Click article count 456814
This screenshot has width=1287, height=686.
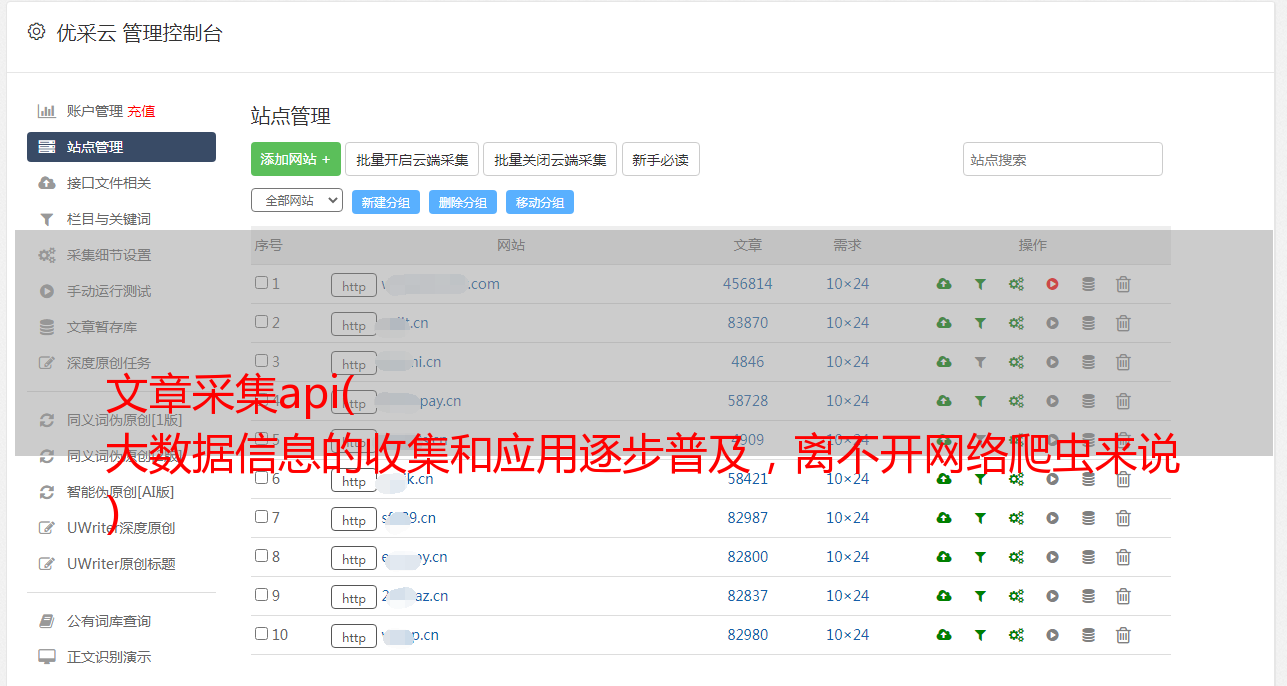(x=748, y=284)
